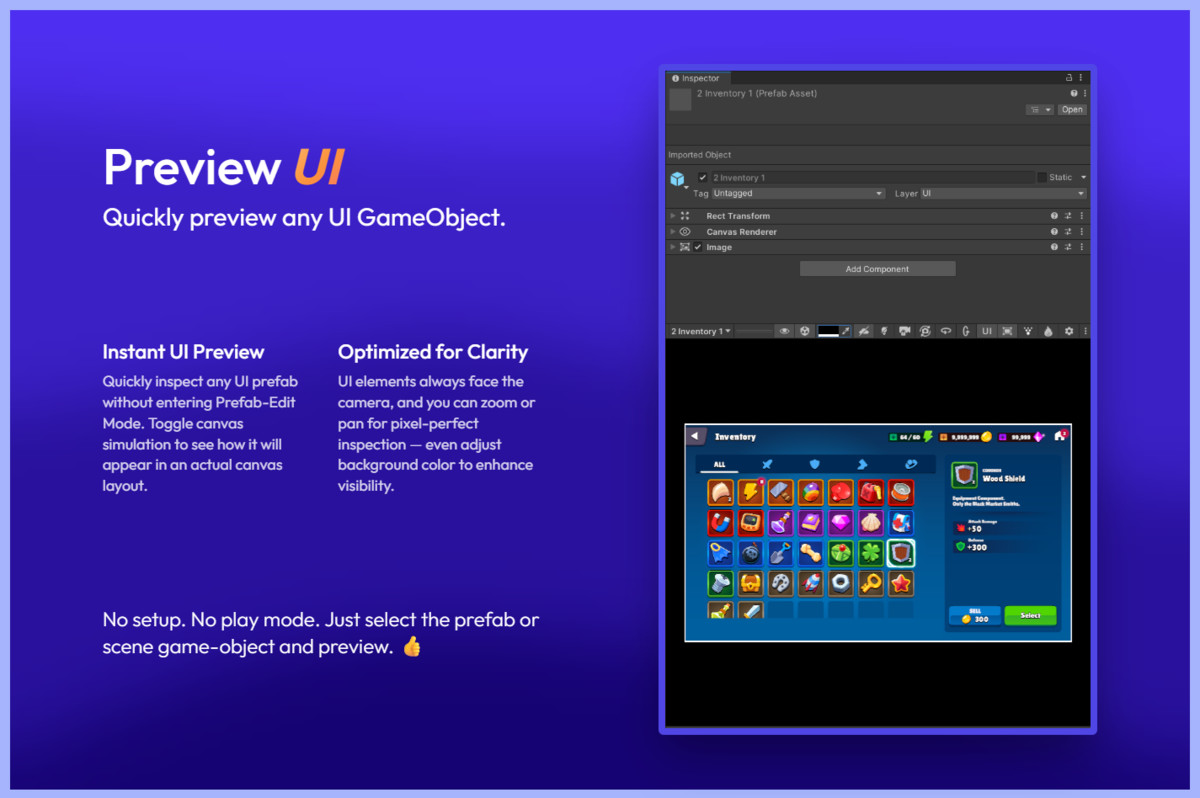
Task: Open the Inspector kebab menu
Action: click(x=1080, y=78)
